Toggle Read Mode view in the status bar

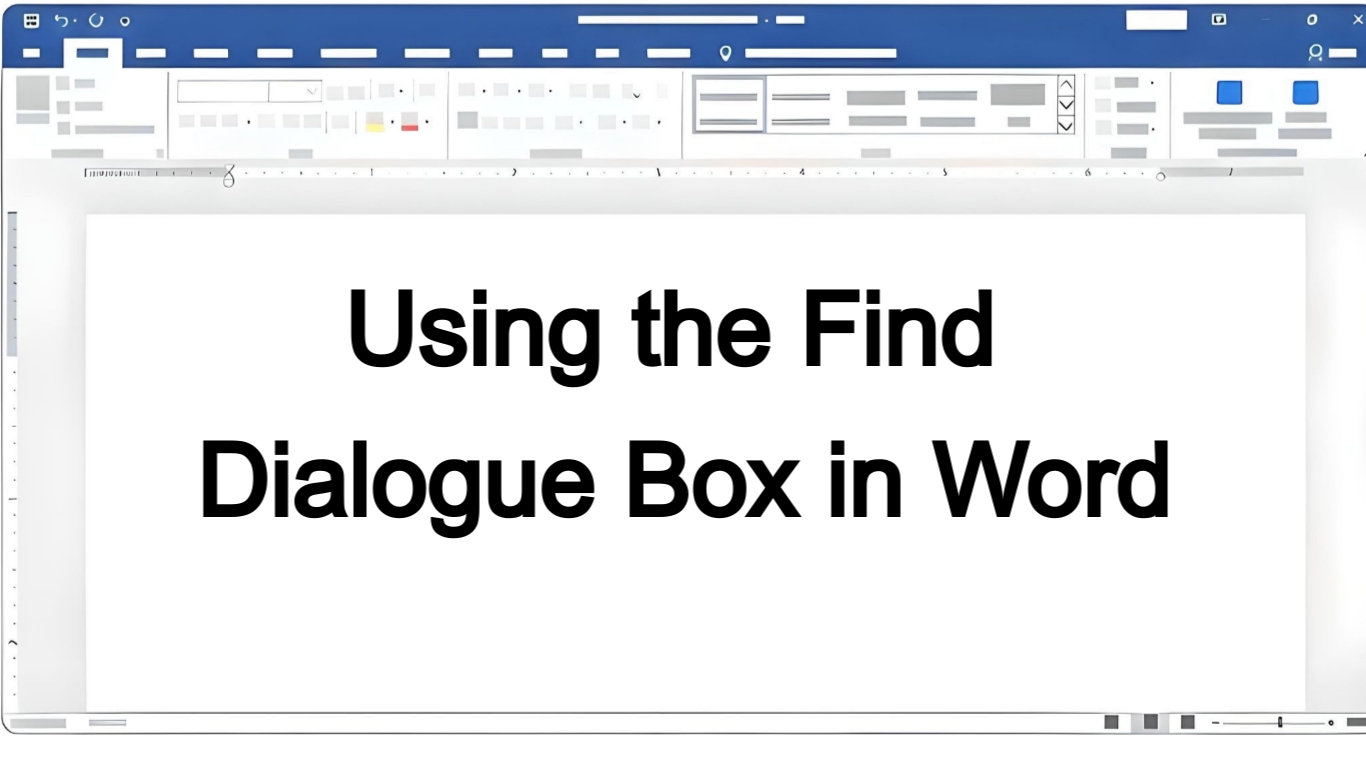click(x=1110, y=722)
